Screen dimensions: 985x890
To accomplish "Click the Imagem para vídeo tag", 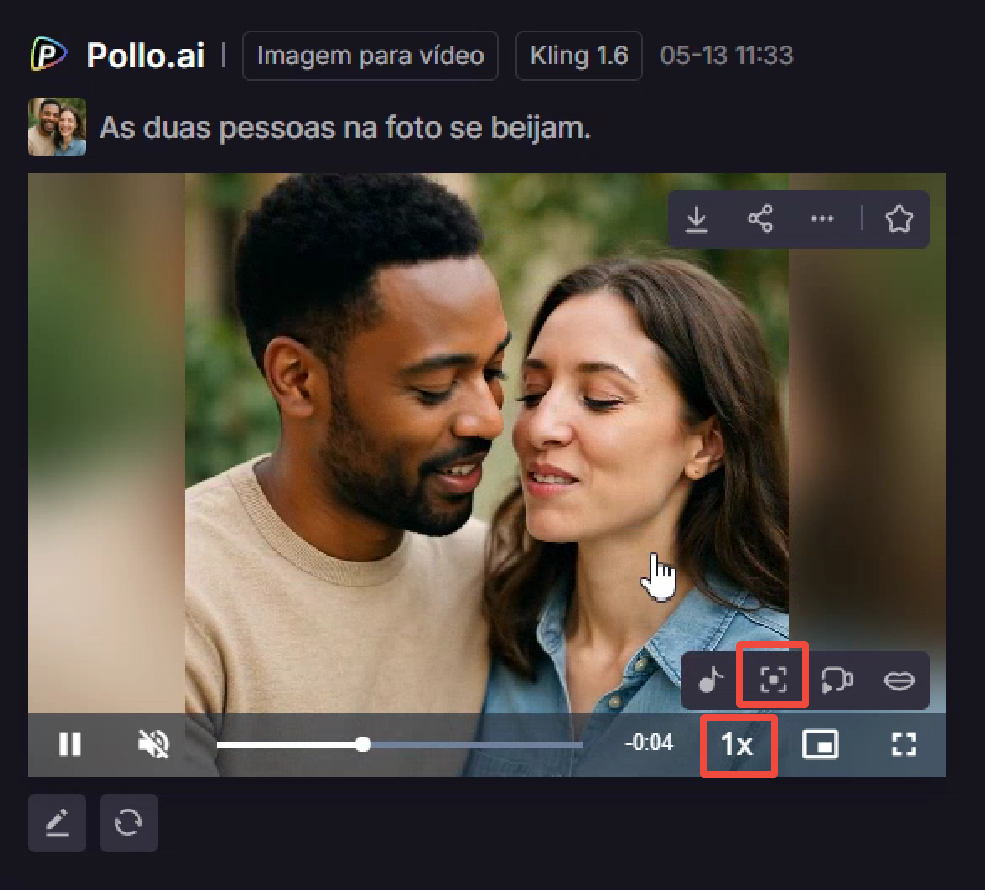I will (371, 56).
